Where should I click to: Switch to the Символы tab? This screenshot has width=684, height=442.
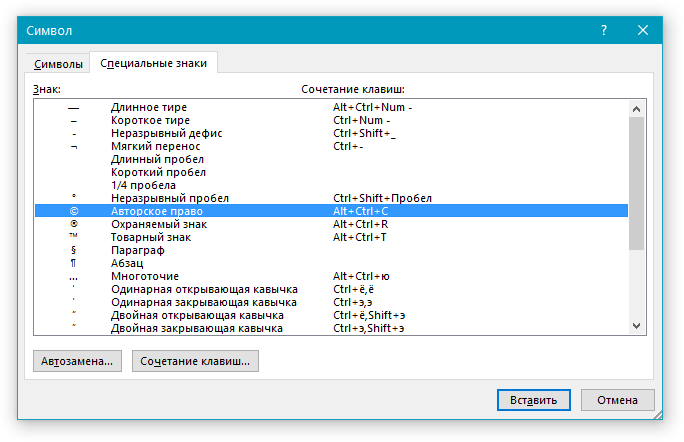coord(58,64)
